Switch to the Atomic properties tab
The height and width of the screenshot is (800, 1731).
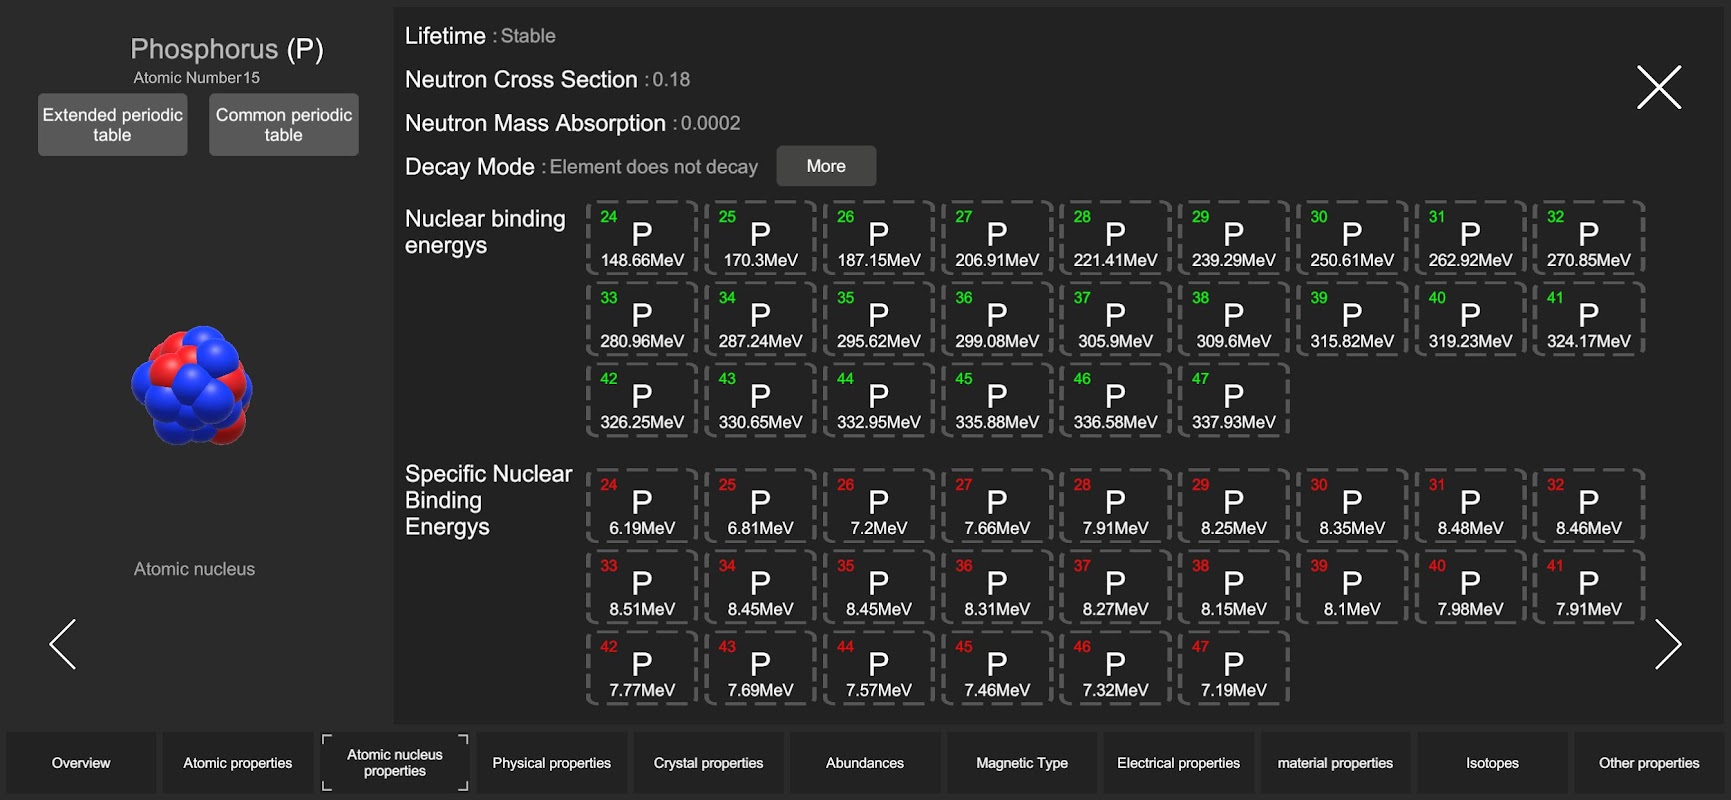tap(238, 763)
